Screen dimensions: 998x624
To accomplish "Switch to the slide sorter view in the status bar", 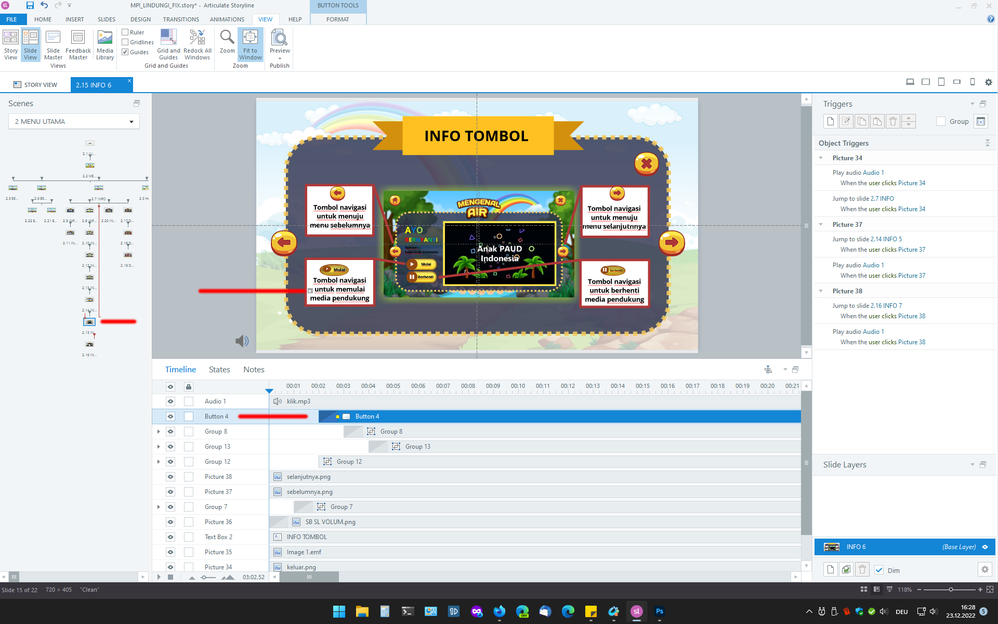I will (864, 590).
